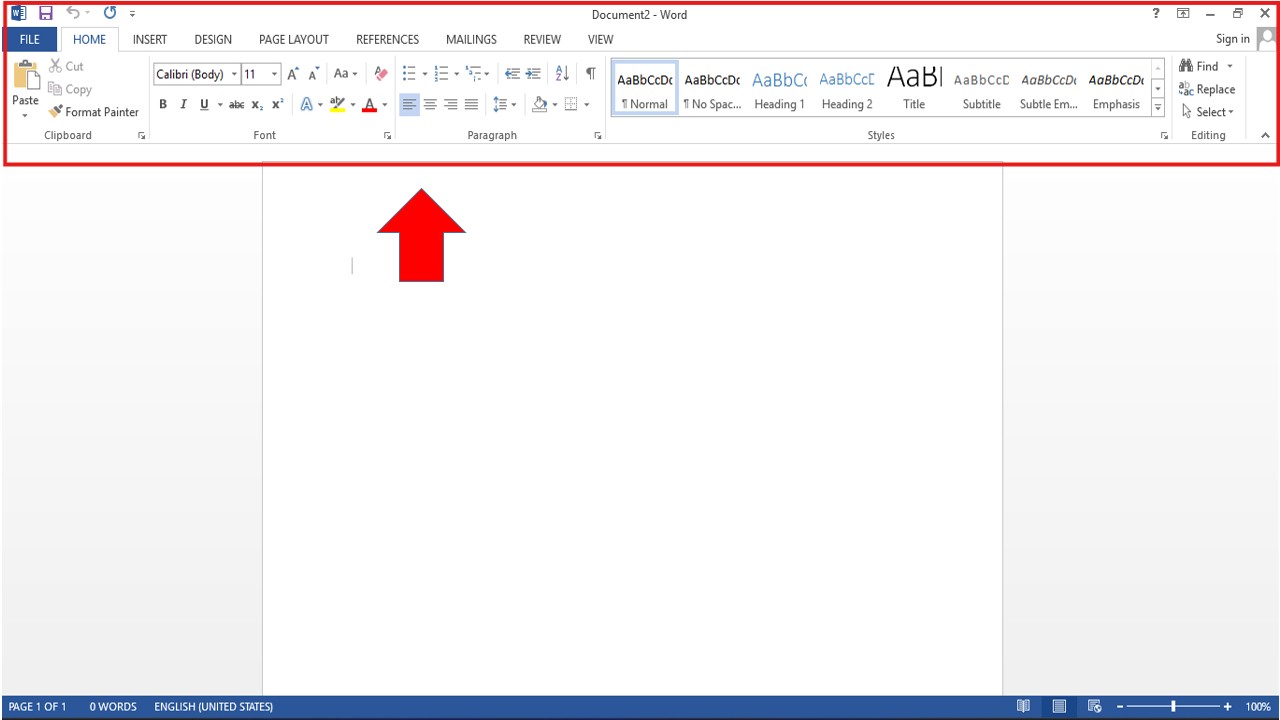Toggle Show/Hide paragraph marks

pos(591,74)
